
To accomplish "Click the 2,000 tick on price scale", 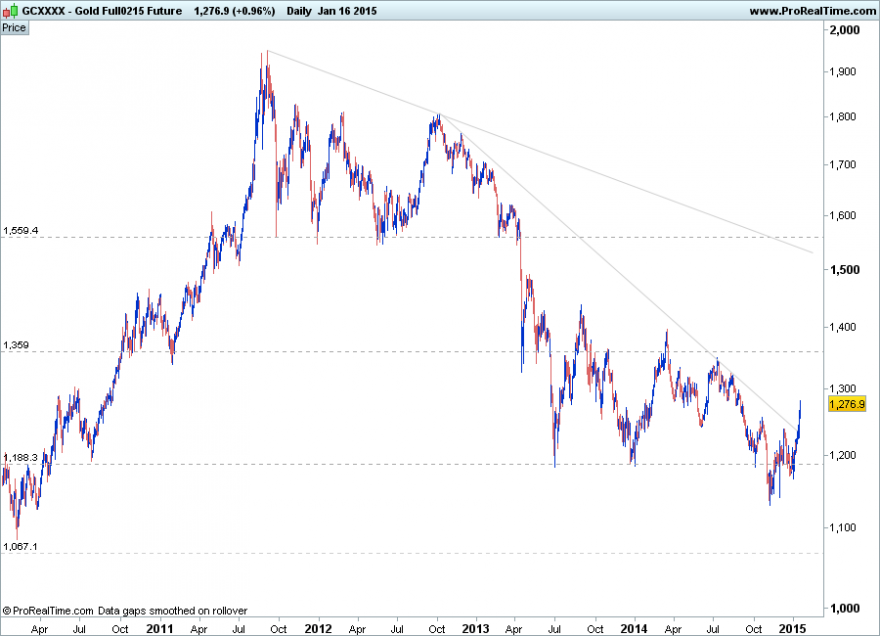I will (845, 30).
